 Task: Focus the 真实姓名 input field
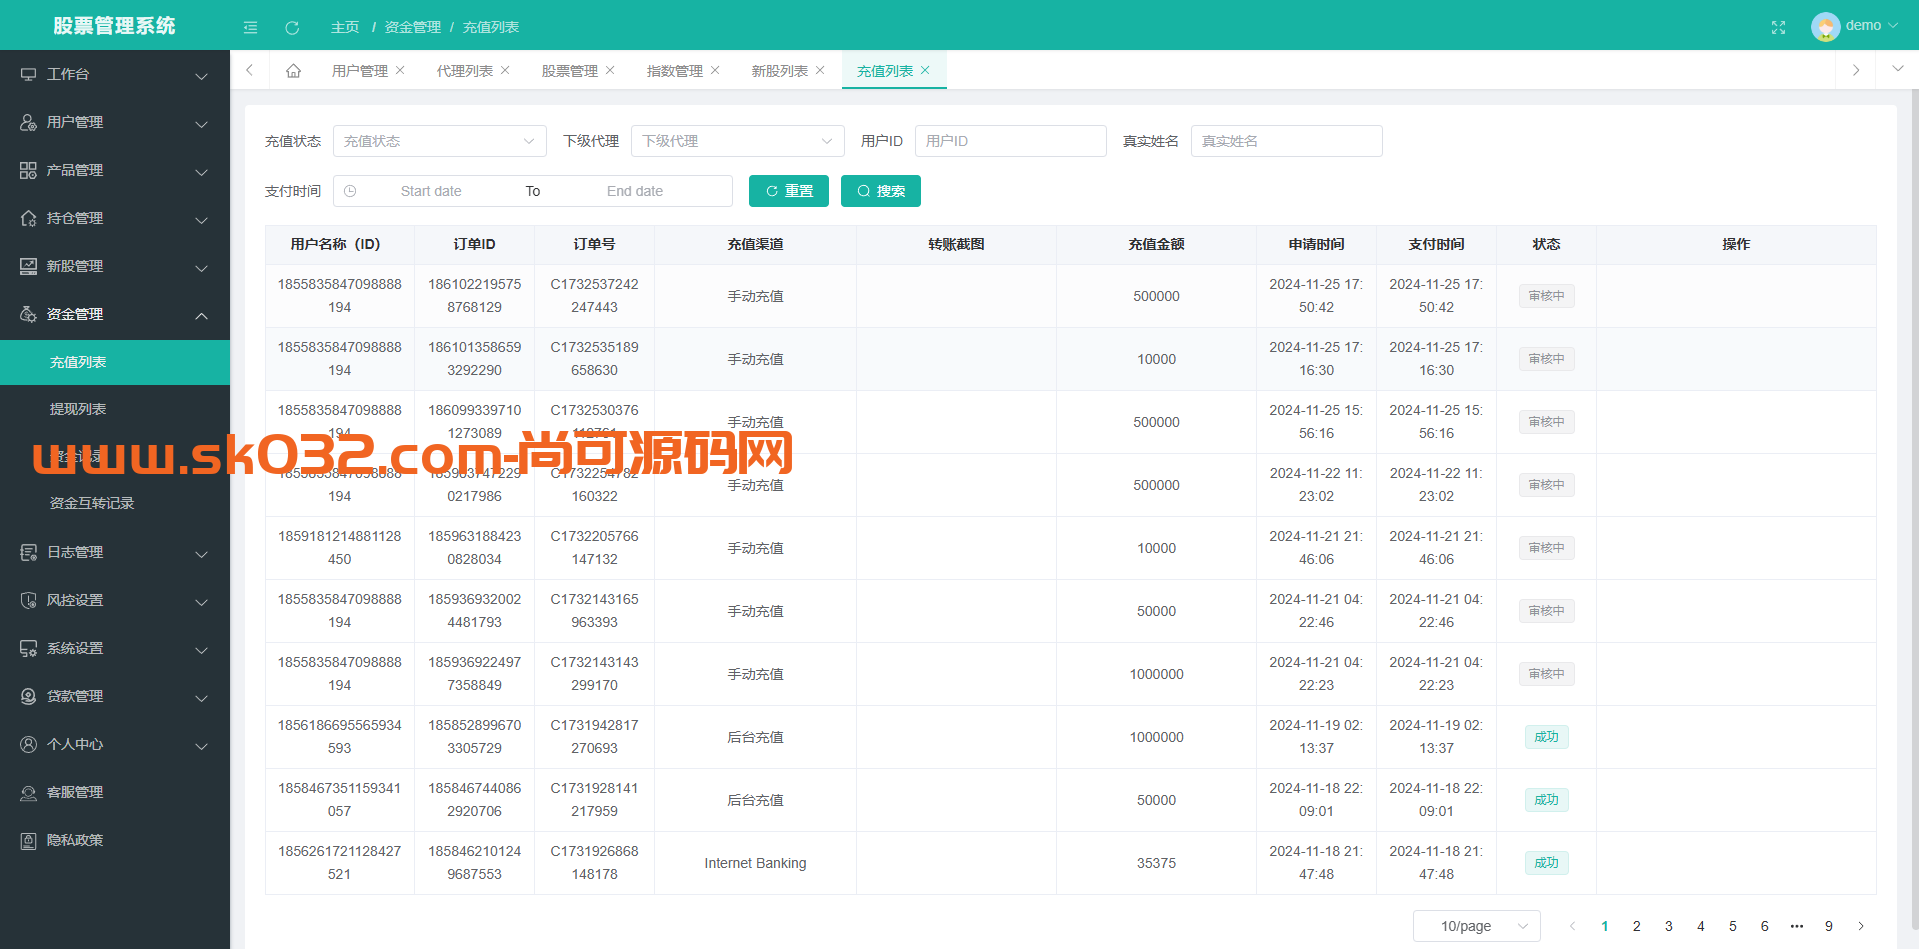[x=1287, y=141]
